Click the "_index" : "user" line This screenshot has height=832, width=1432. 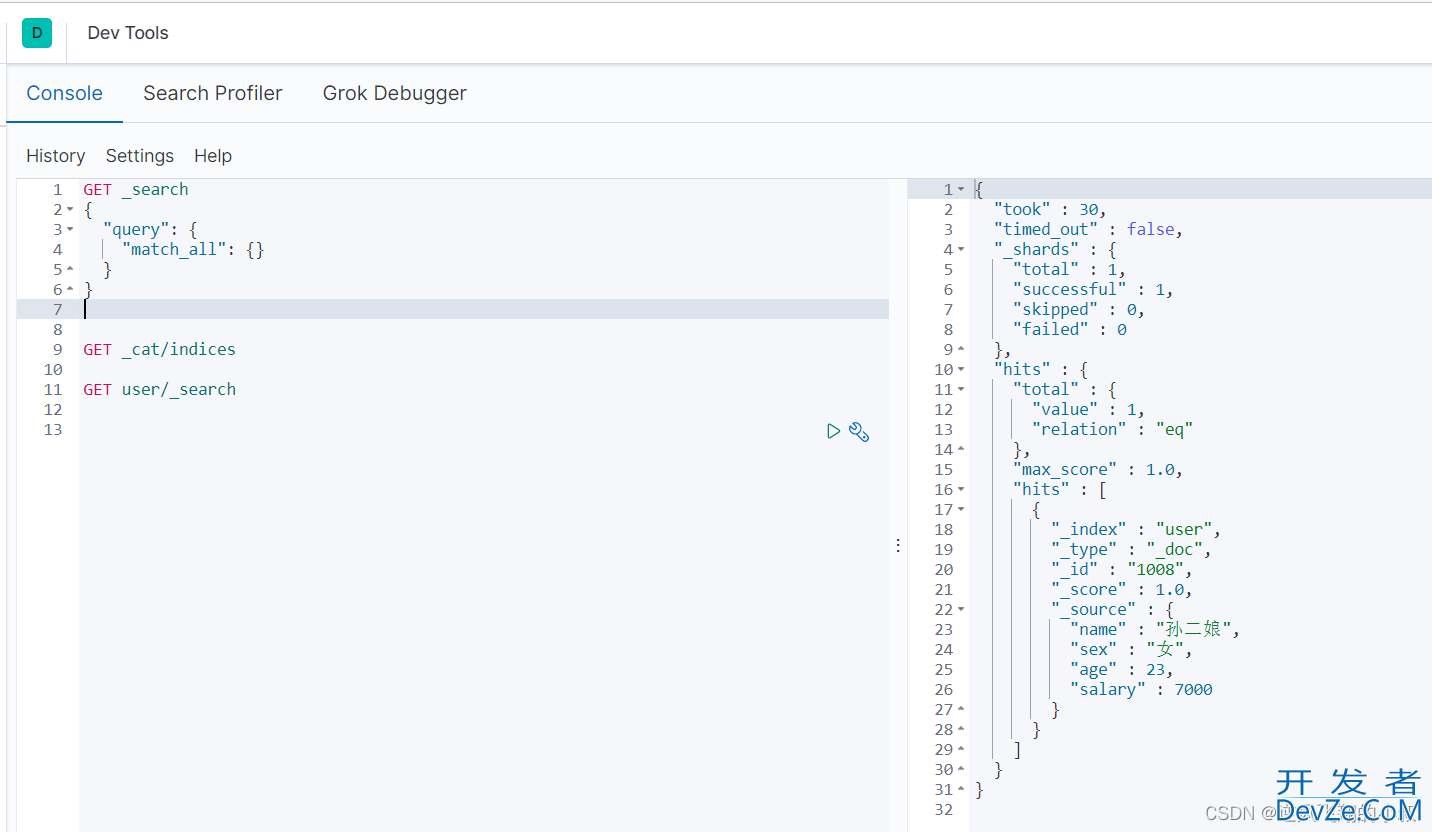pos(1136,529)
